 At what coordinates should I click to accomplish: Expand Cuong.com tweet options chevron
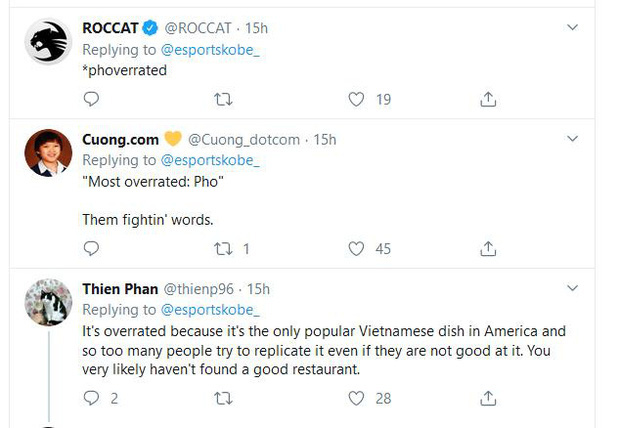point(572,138)
